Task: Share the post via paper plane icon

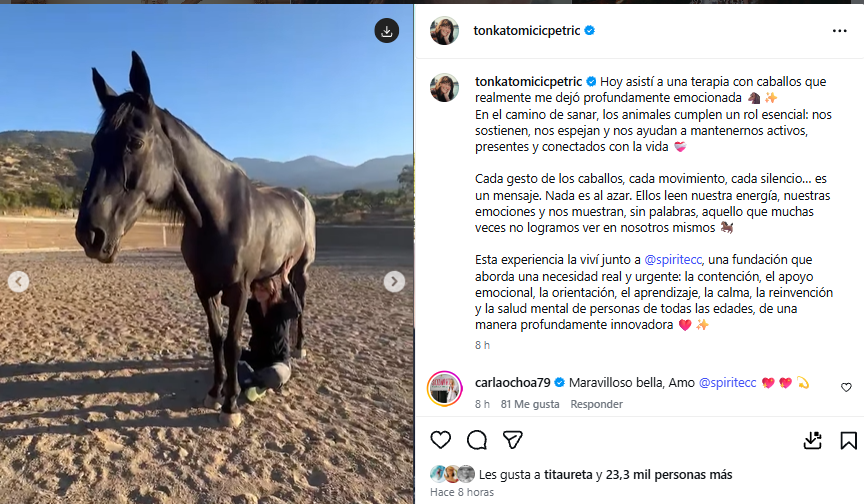Action: 512,440
